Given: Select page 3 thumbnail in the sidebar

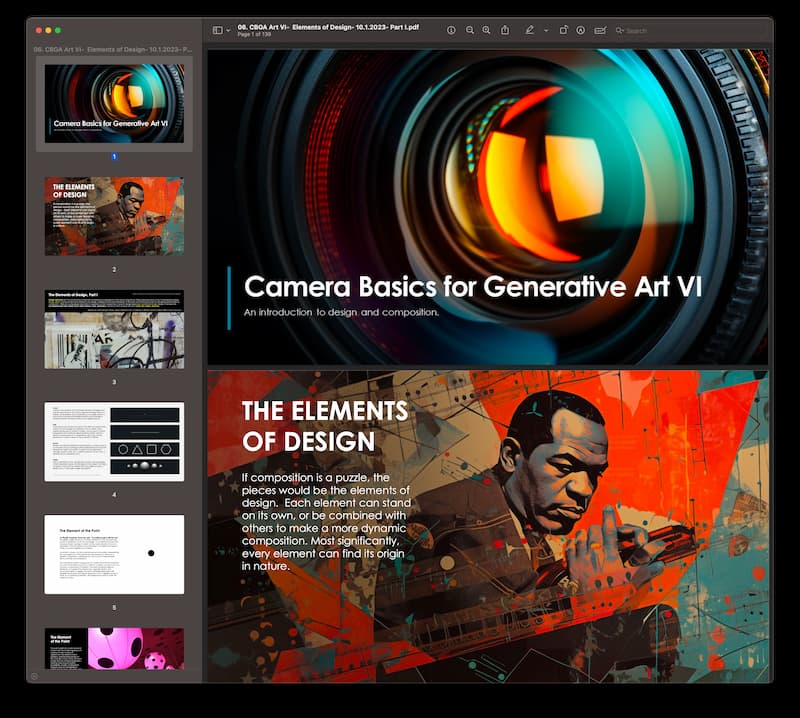Looking at the screenshot, I should [114, 329].
